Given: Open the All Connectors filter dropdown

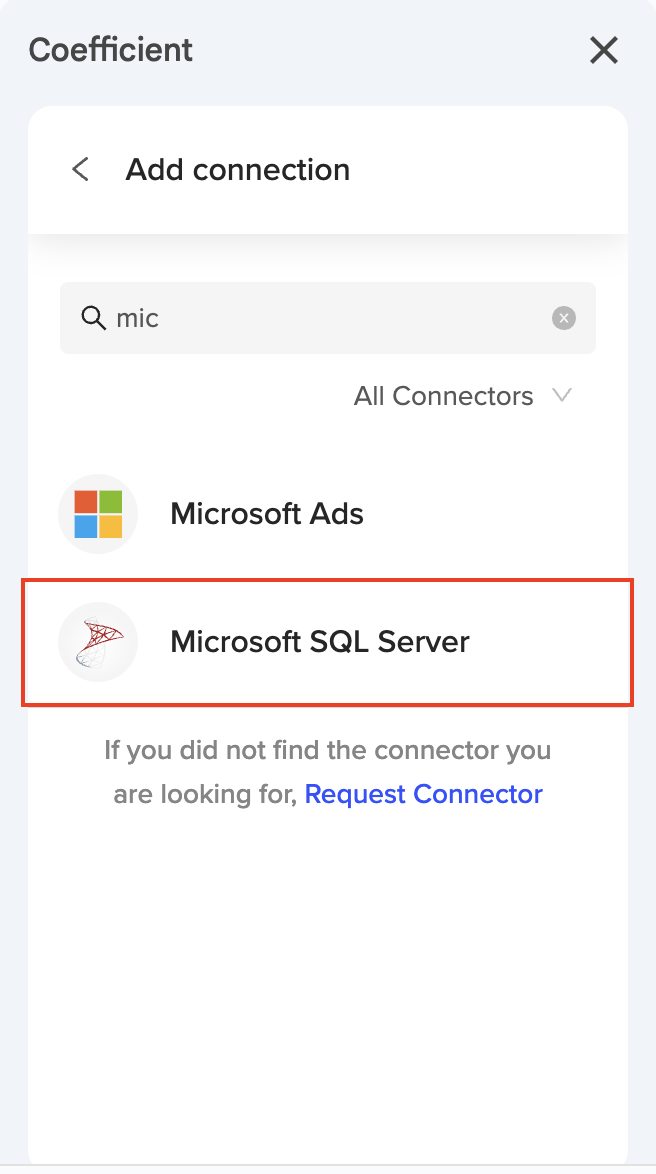Looking at the screenshot, I should click(443, 396).
